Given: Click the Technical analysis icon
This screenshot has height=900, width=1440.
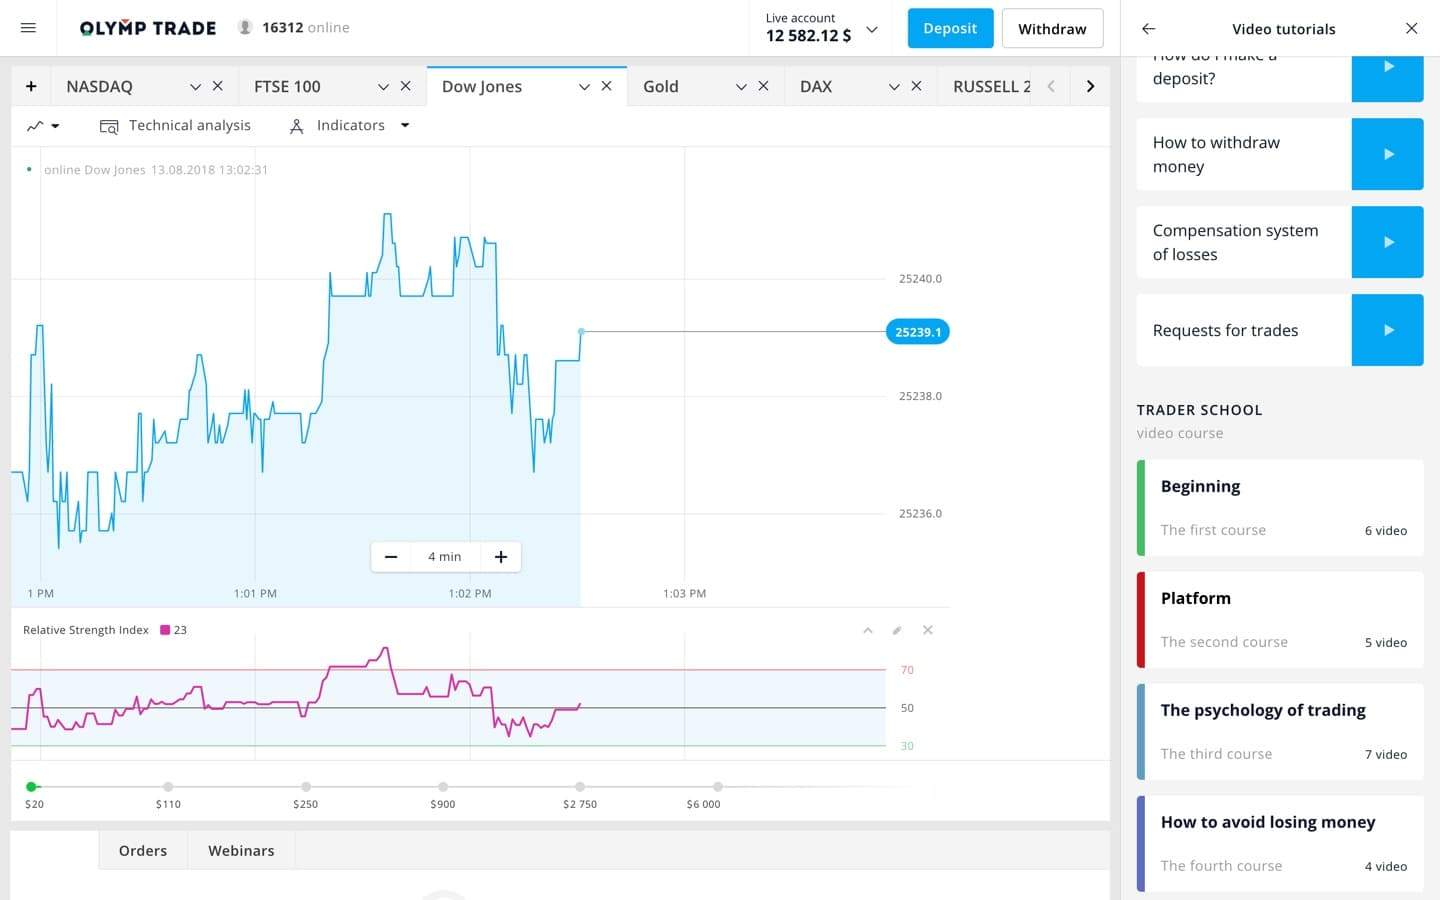Looking at the screenshot, I should (x=109, y=126).
